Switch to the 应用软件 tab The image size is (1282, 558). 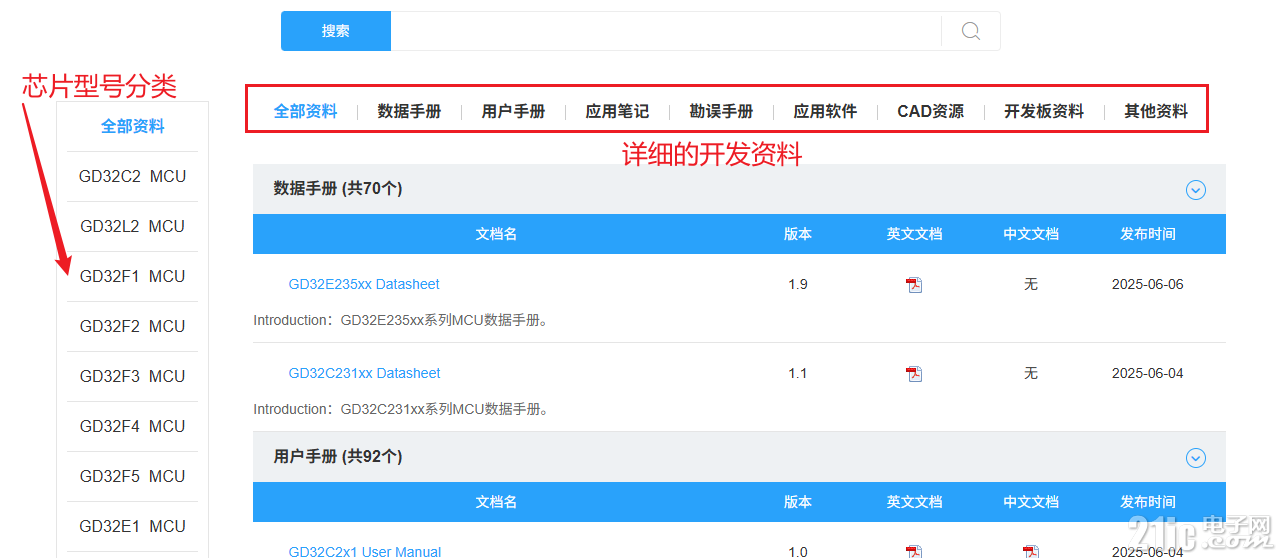(825, 111)
